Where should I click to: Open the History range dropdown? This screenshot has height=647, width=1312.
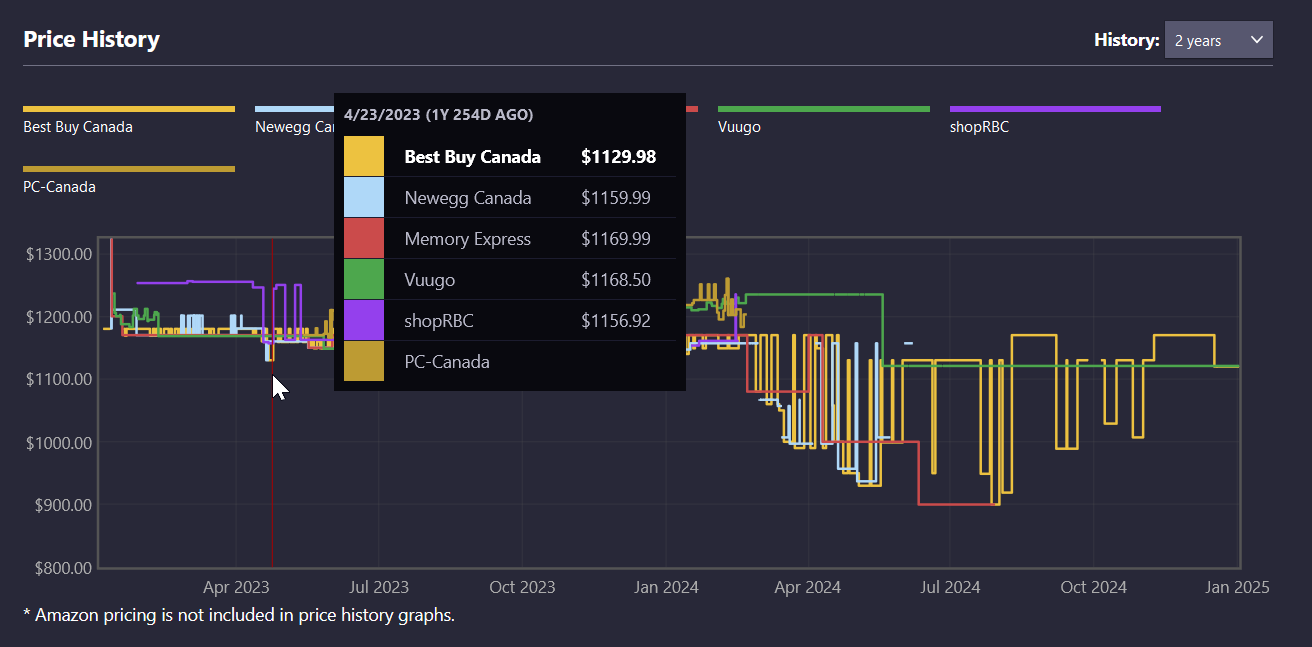(x=1217, y=40)
